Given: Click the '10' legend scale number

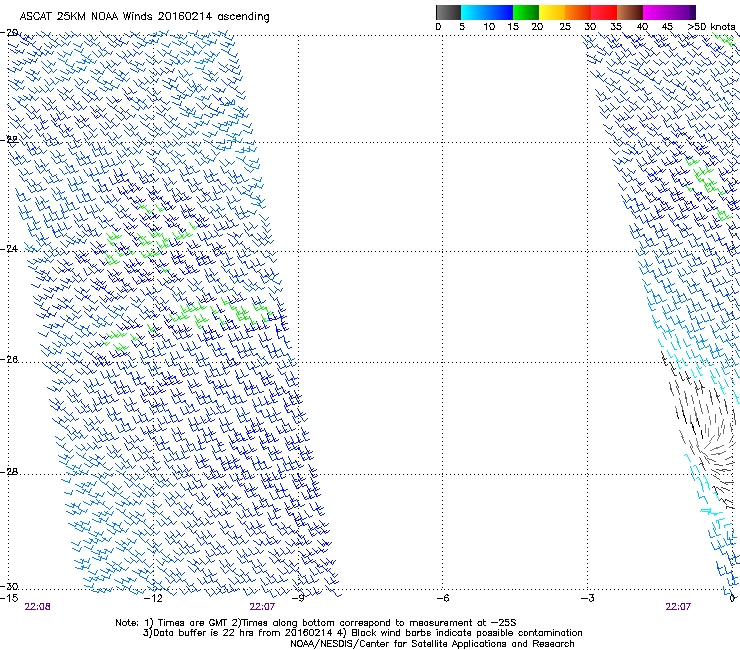Looking at the screenshot, I should pos(489,27).
